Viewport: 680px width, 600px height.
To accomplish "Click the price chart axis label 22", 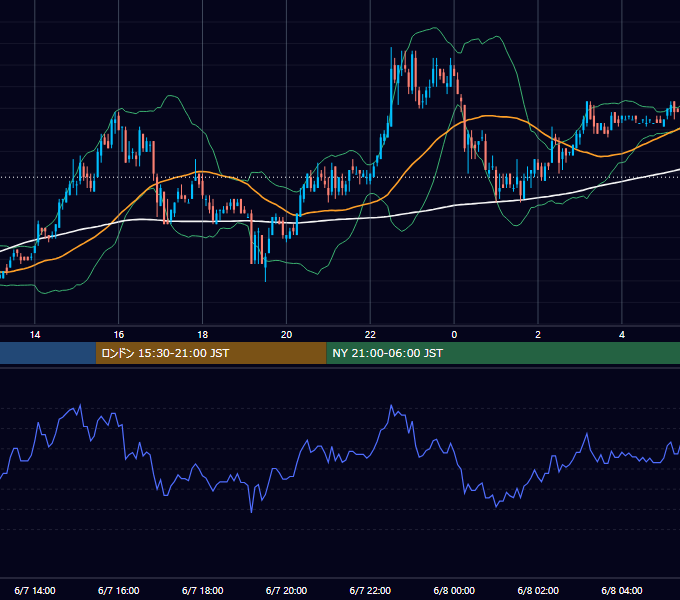I will [370, 335].
